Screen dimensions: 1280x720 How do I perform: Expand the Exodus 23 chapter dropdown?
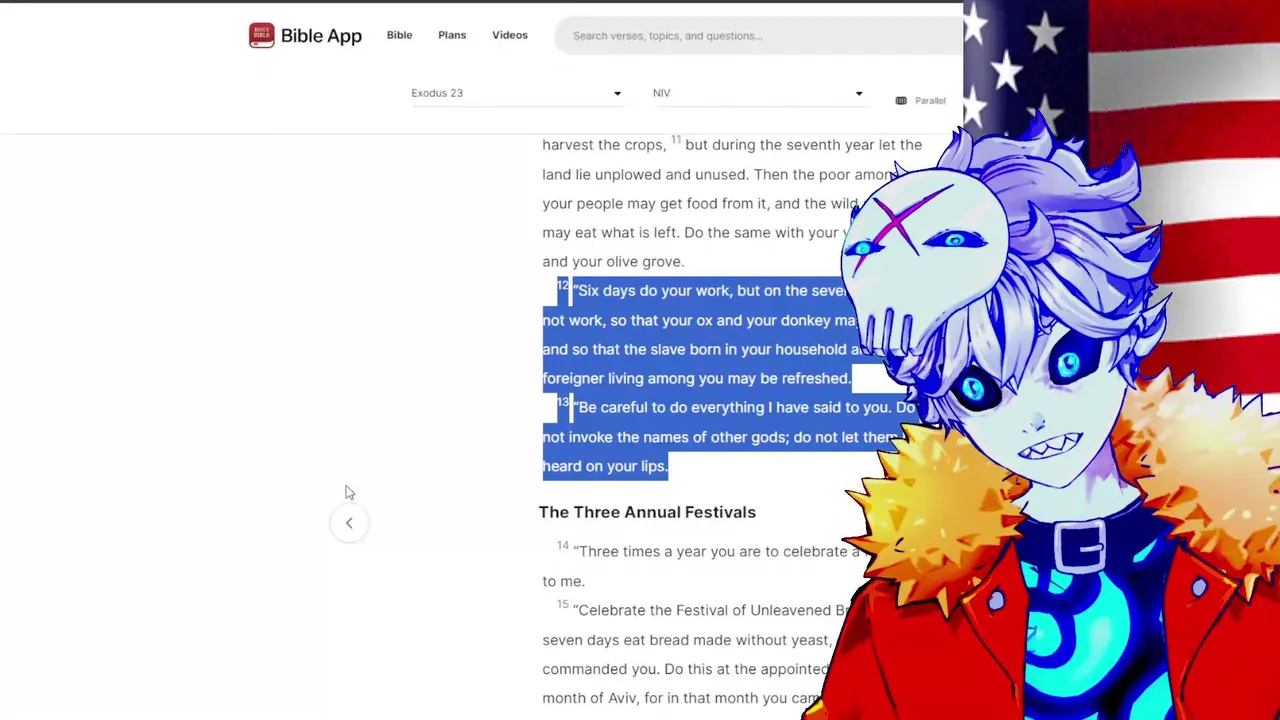click(516, 93)
